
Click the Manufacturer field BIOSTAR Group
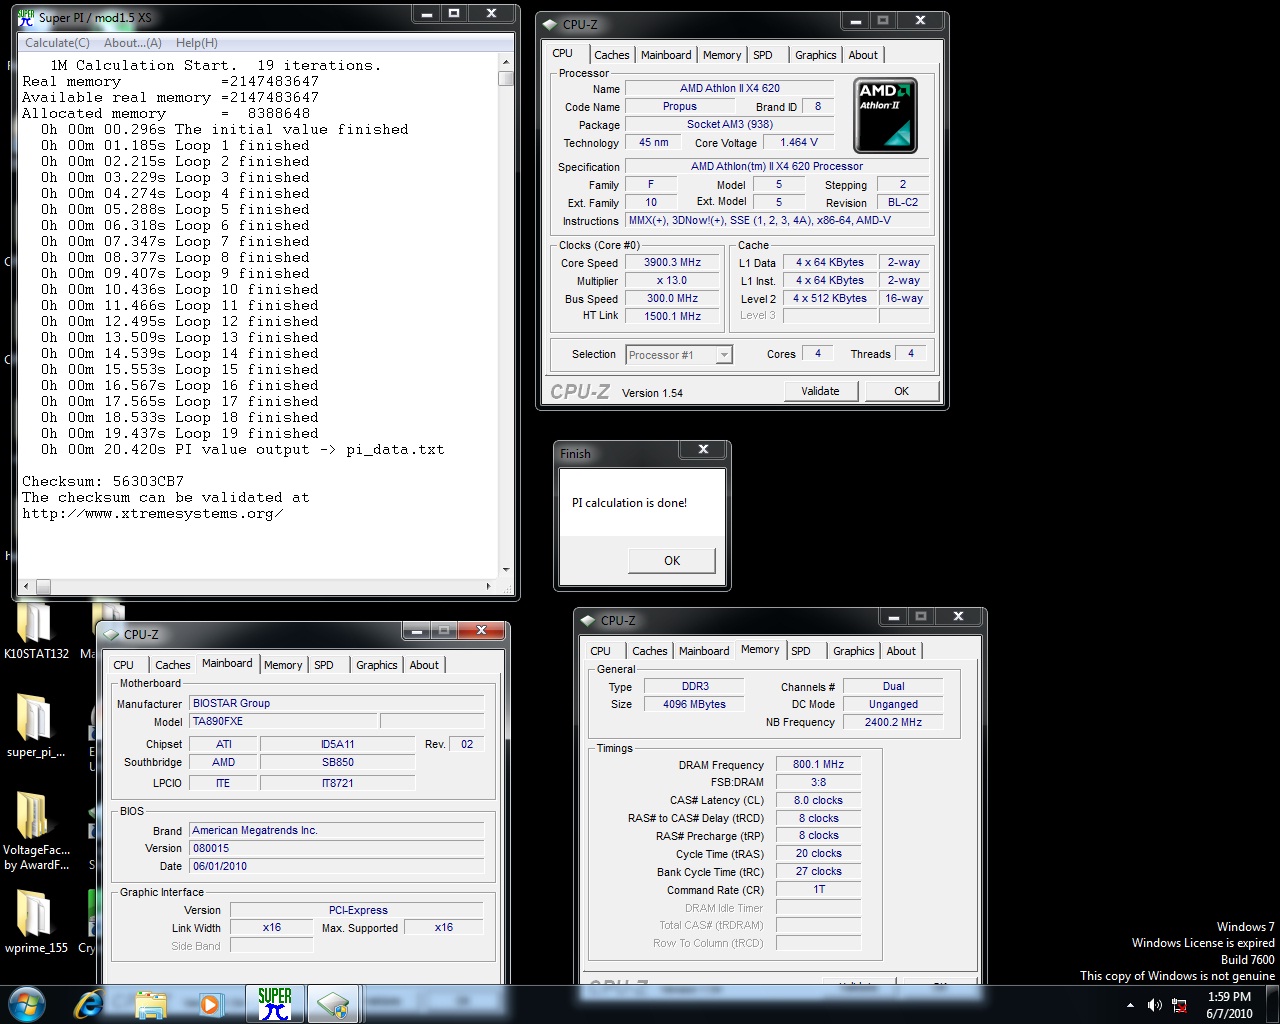click(x=337, y=703)
